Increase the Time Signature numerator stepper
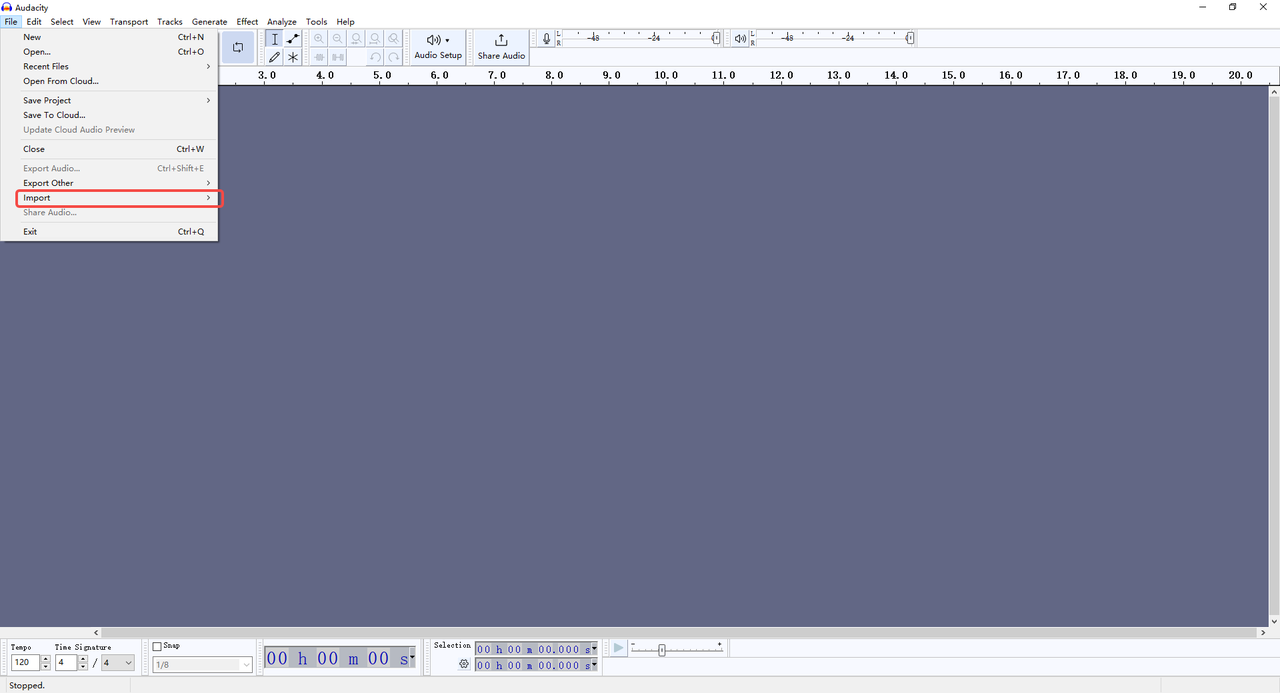 [83, 659]
